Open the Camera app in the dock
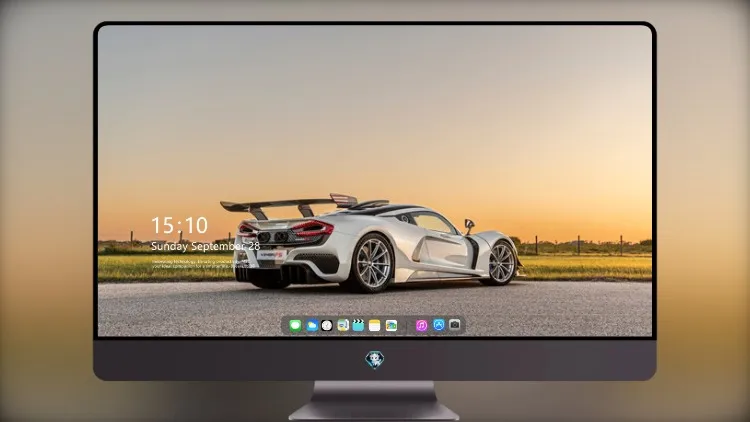The image size is (750, 422). [x=454, y=325]
